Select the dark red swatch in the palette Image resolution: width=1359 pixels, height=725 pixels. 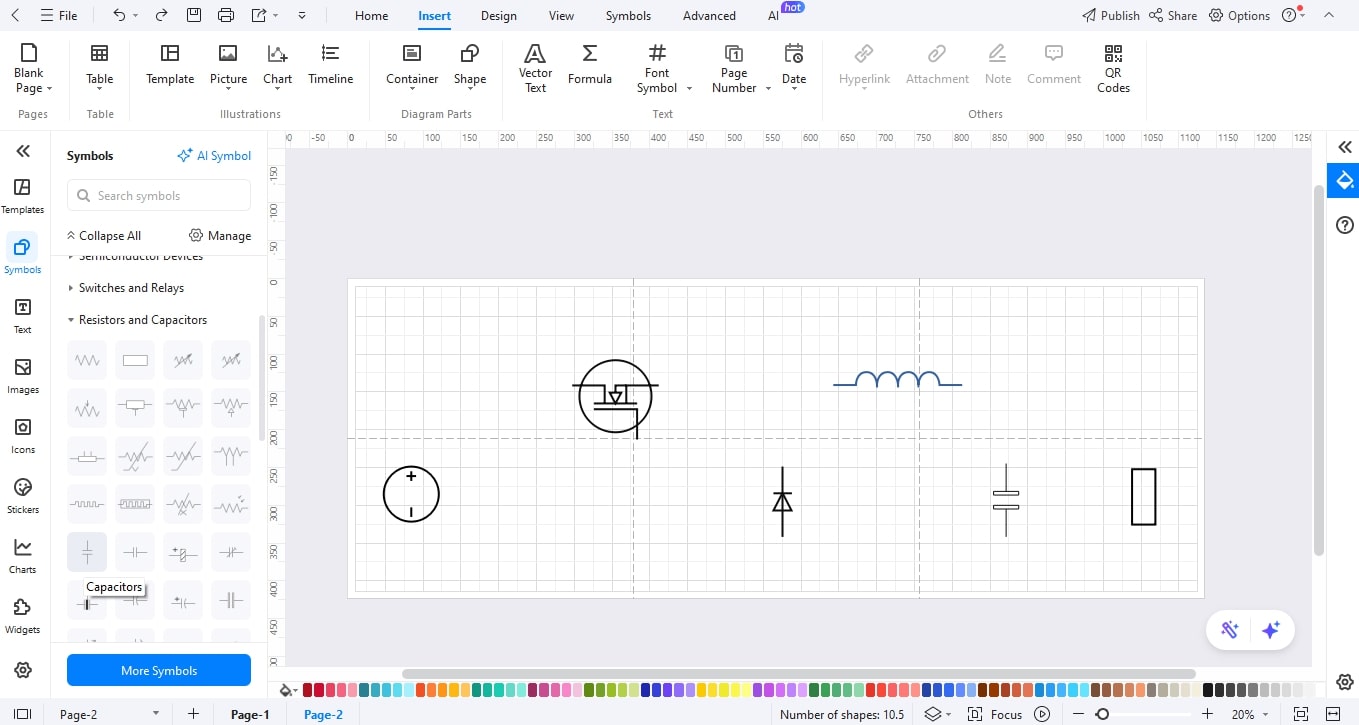(308, 690)
